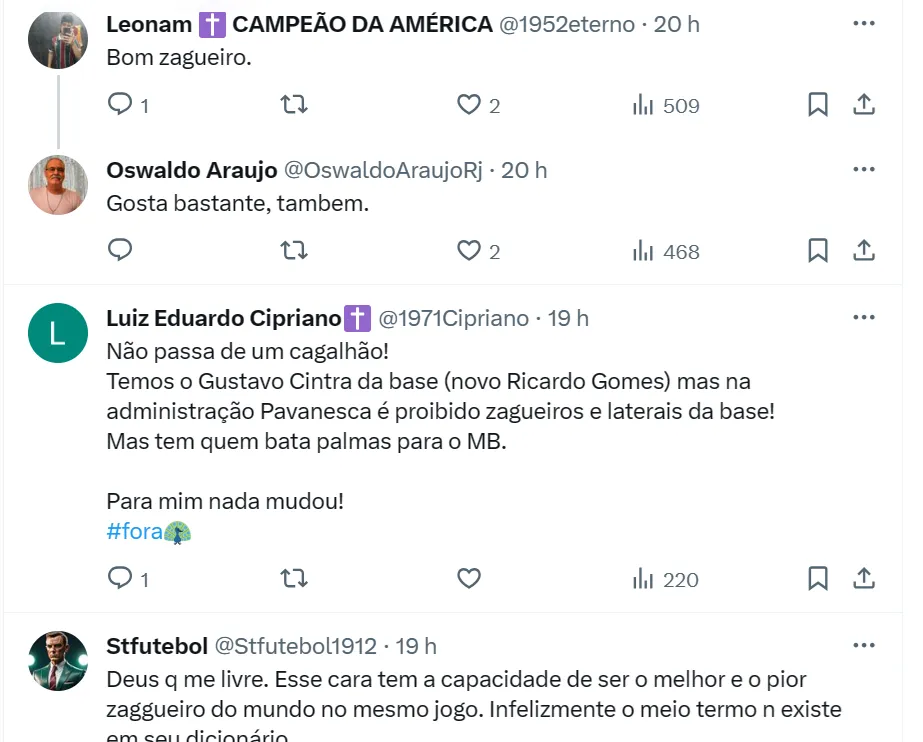The image size is (923, 742).
Task: Click Stfutebol's profile avatar
Action: pos(58,661)
